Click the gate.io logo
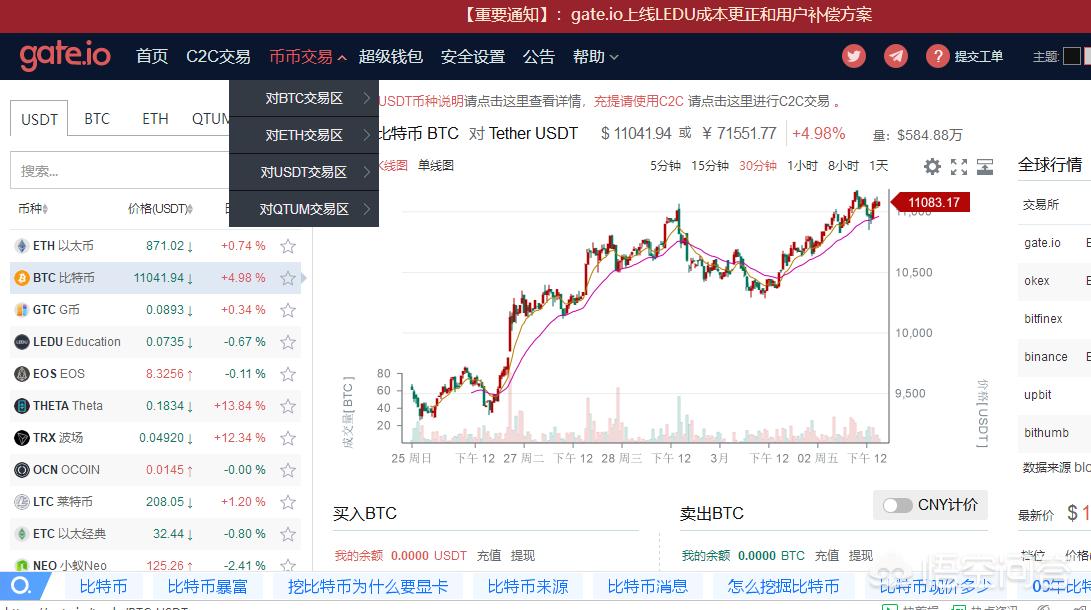Image resolution: width=1091 pixels, height=610 pixels. click(65, 56)
